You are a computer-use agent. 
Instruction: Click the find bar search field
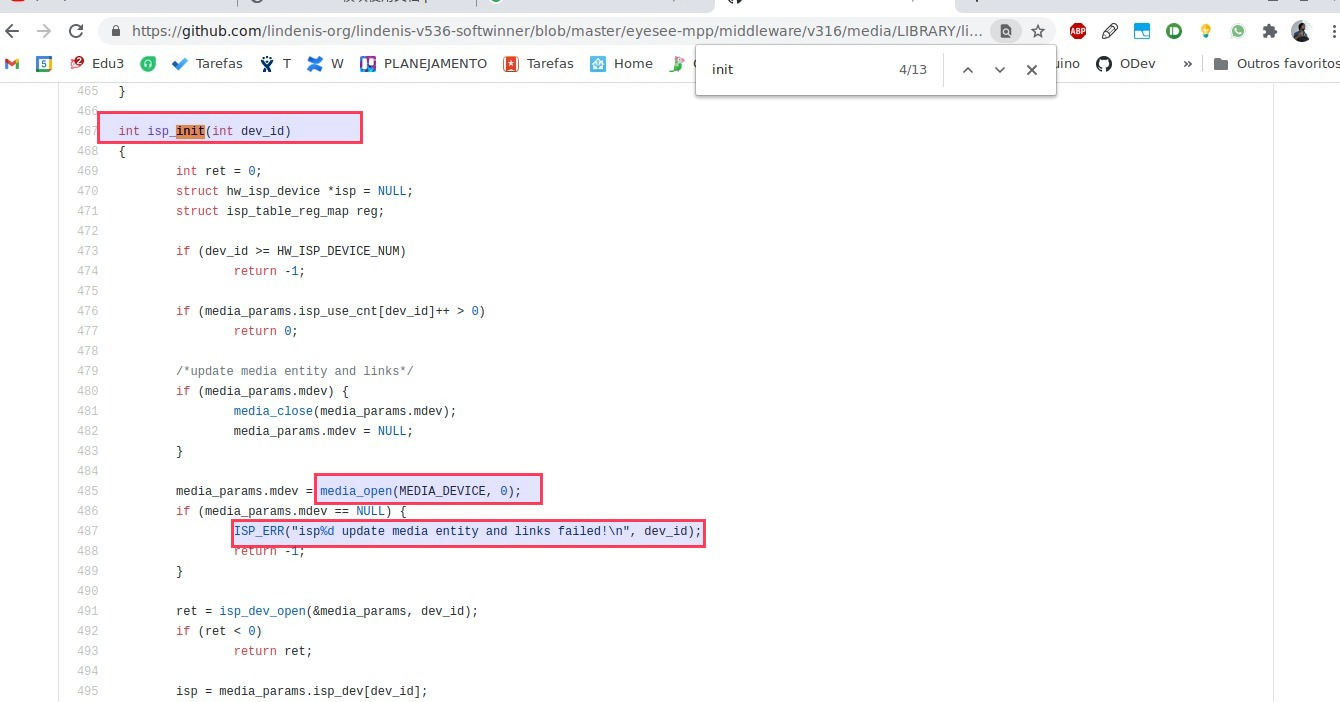pos(797,70)
